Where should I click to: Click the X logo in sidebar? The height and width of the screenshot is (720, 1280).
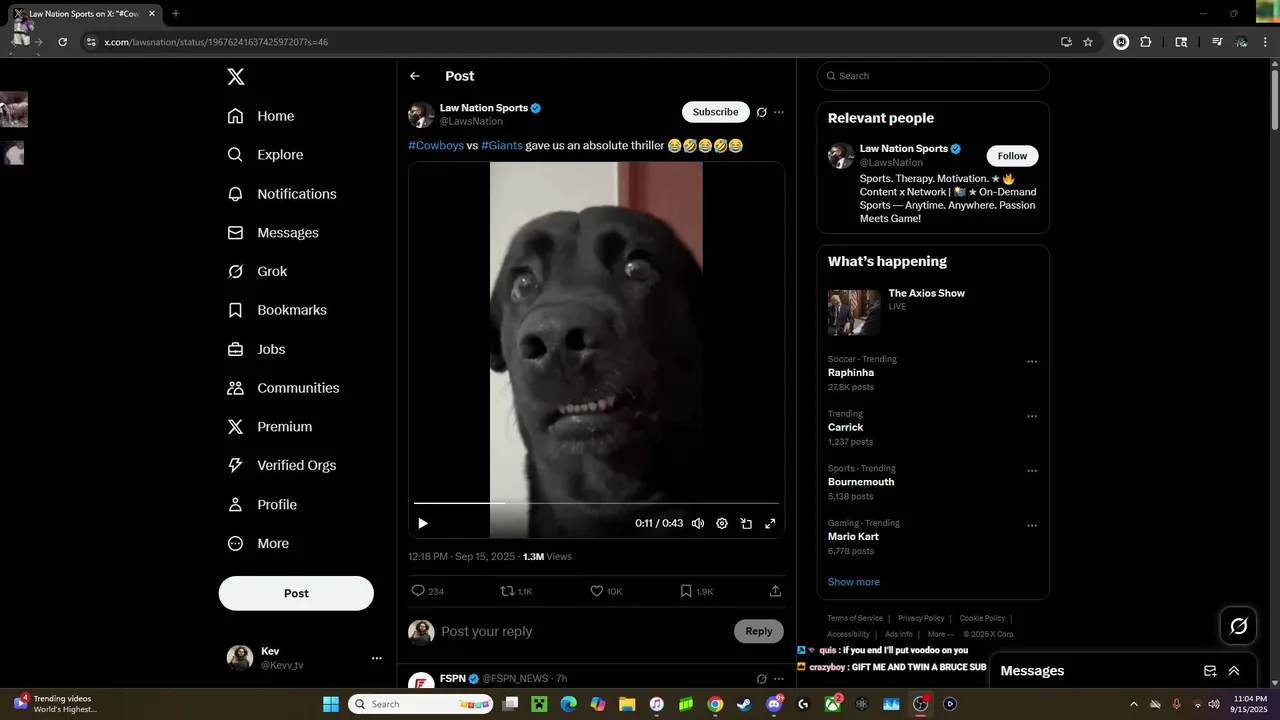coord(235,77)
